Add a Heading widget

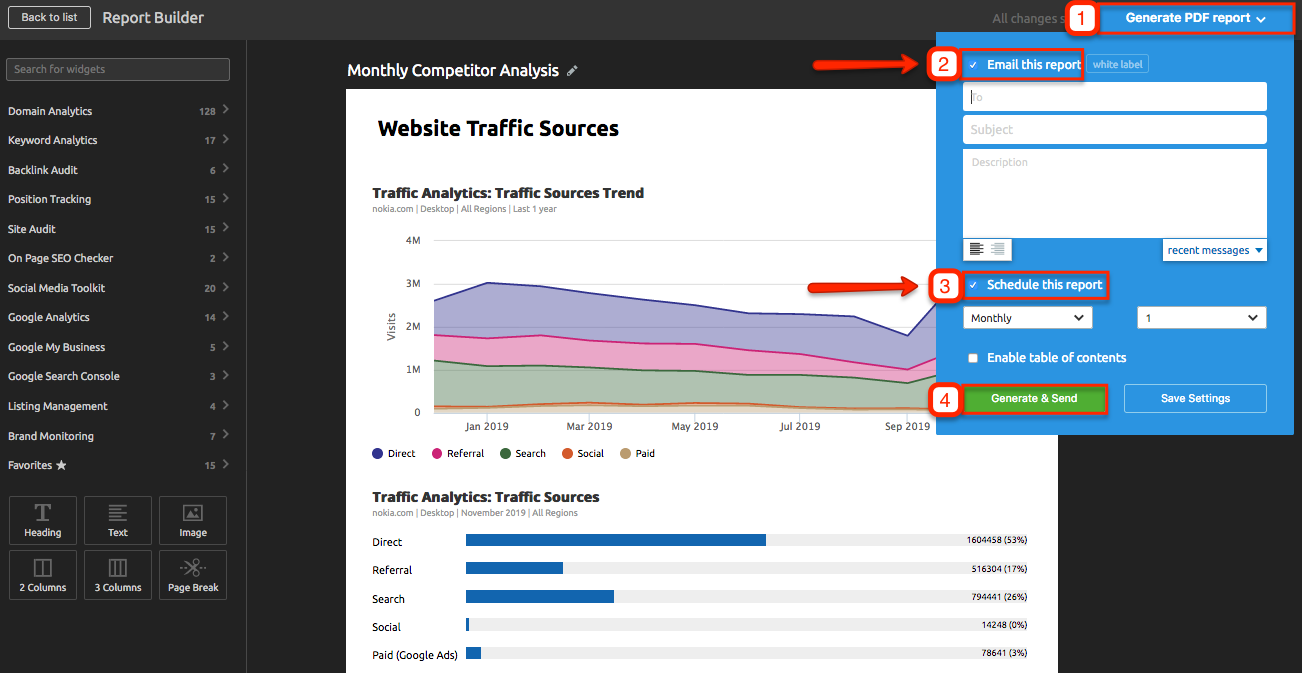click(43, 520)
